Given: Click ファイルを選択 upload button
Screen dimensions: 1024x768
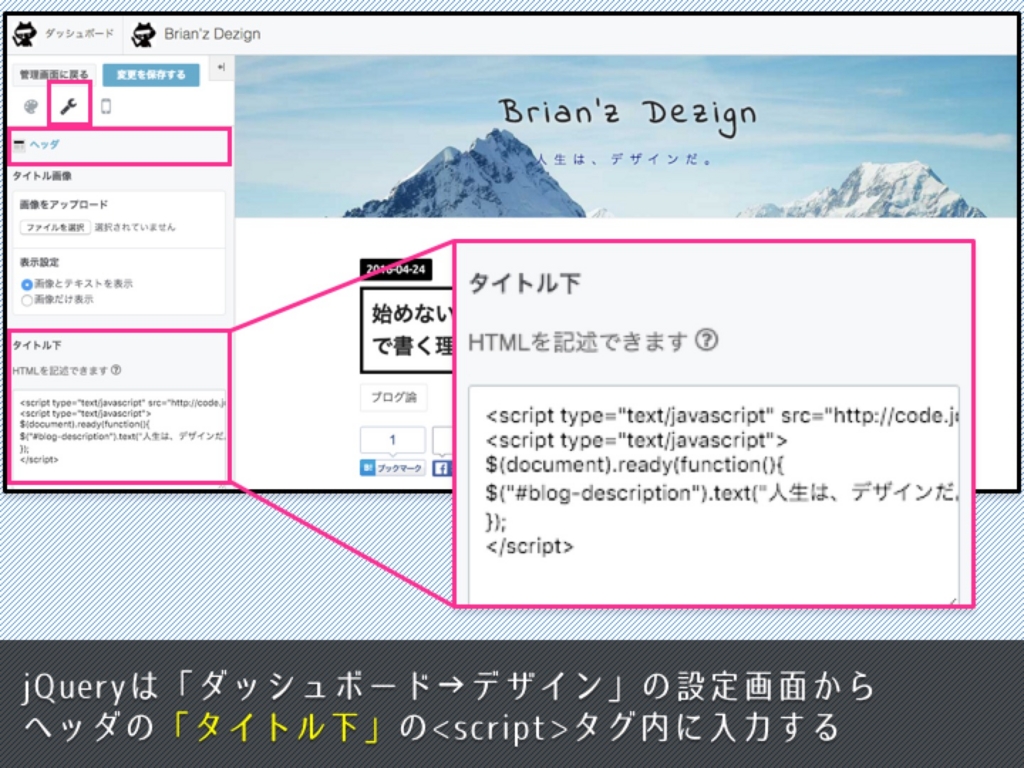Looking at the screenshot, I should click(56, 227).
